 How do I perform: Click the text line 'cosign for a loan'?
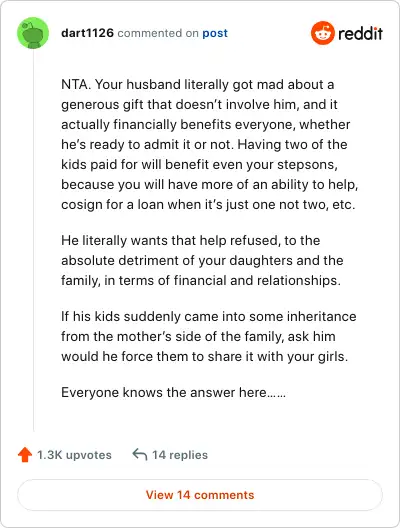click(x=208, y=204)
